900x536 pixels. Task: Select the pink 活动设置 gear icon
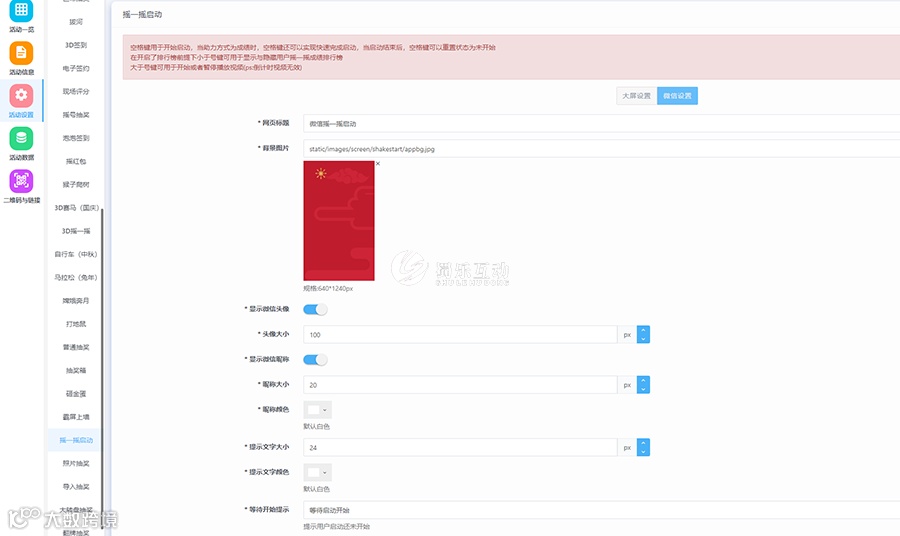coord(21,95)
